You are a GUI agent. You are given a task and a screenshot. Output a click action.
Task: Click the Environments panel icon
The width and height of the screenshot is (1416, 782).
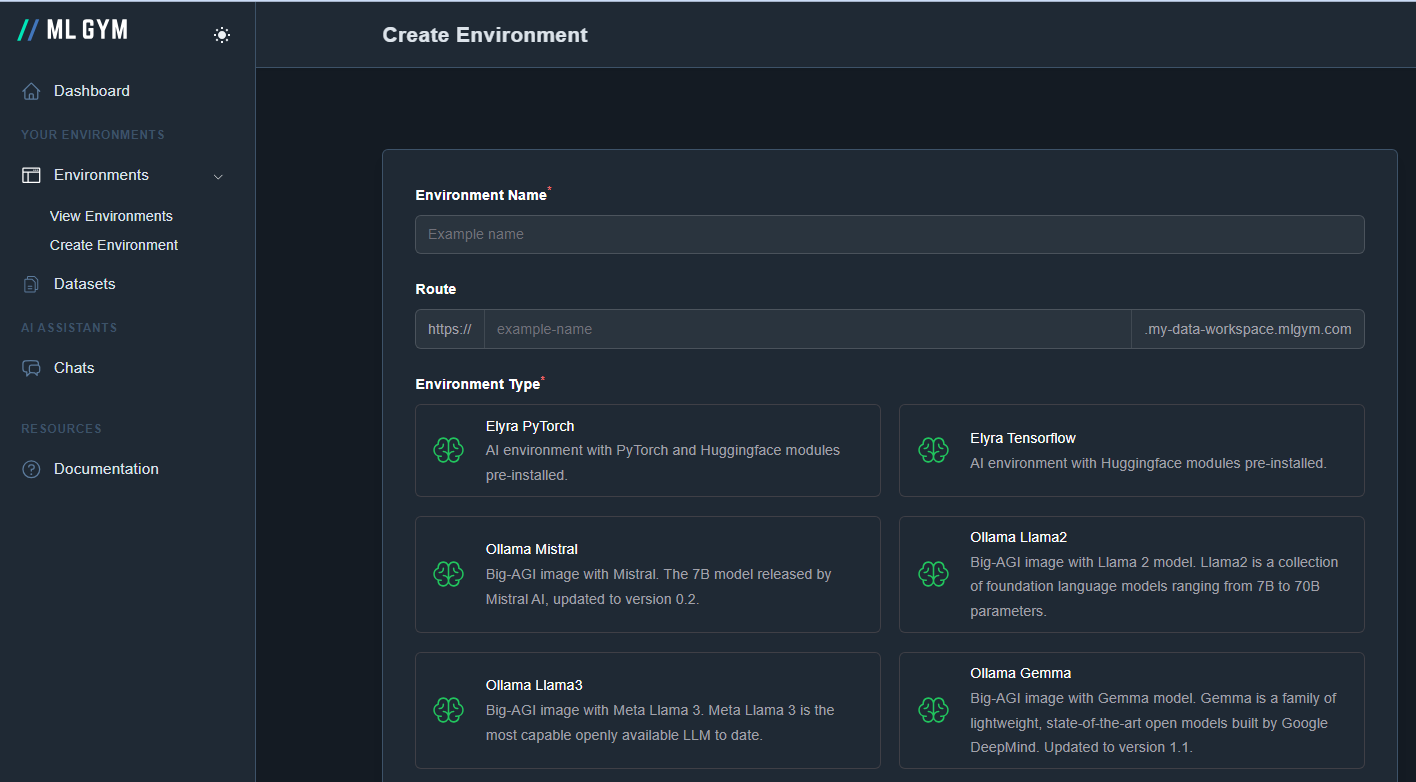[x=30, y=174]
